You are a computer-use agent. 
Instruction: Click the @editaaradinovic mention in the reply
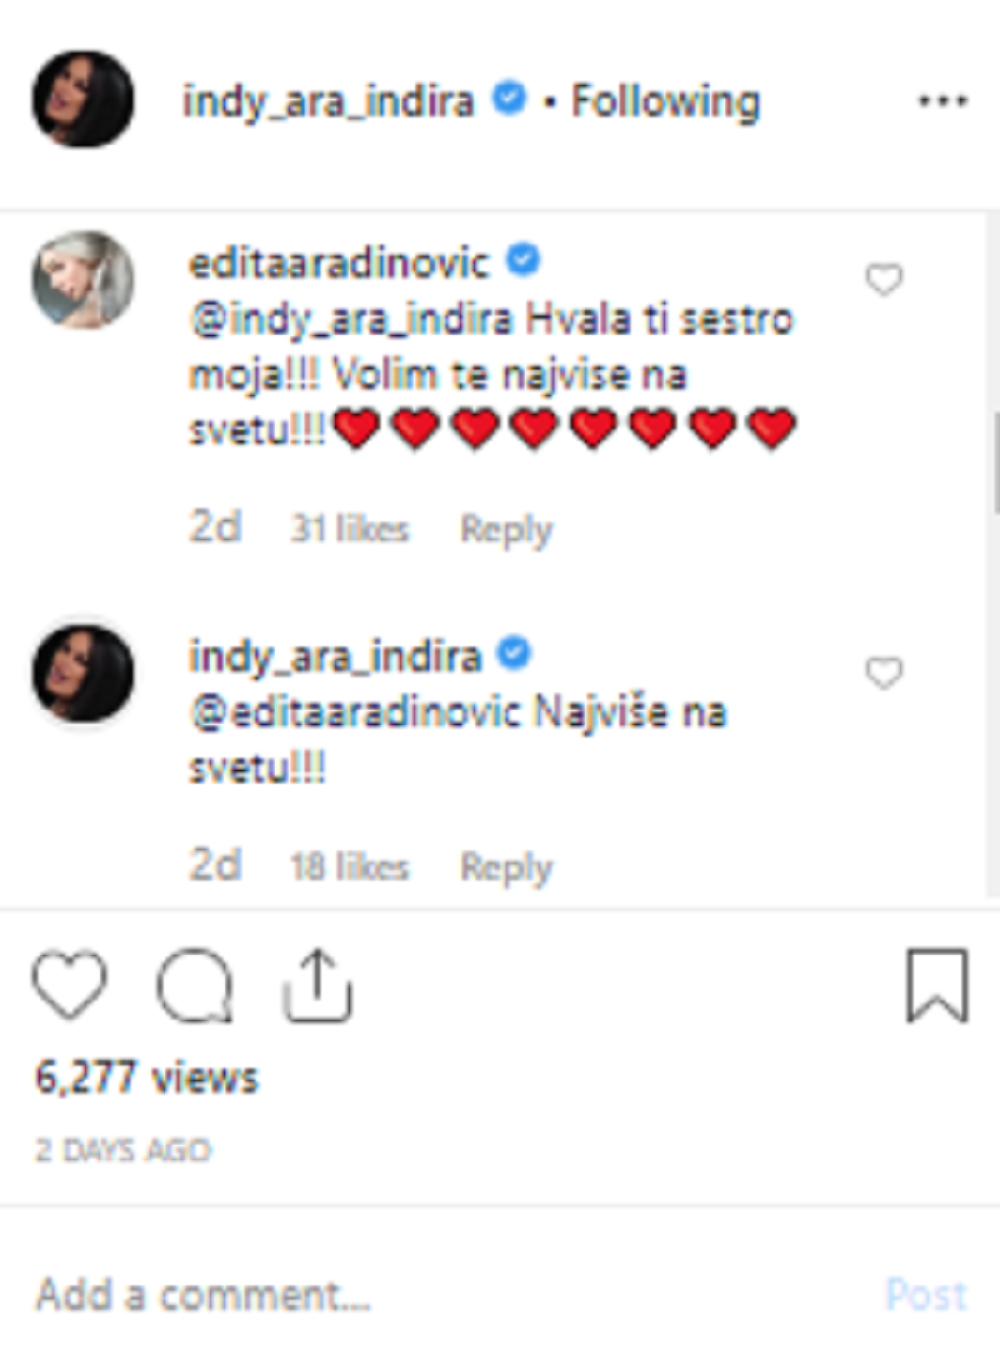(x=356, y=713)
